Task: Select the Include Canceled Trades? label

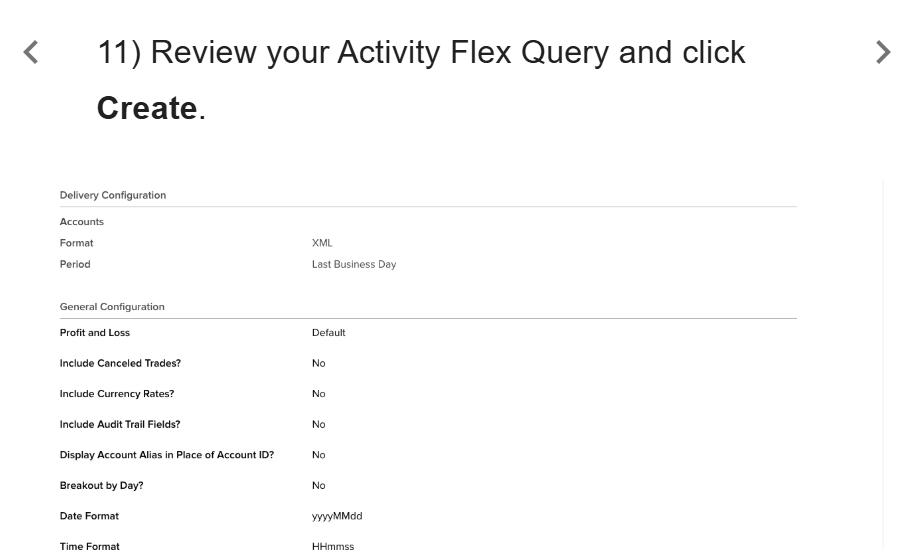Action: (120, 363)
